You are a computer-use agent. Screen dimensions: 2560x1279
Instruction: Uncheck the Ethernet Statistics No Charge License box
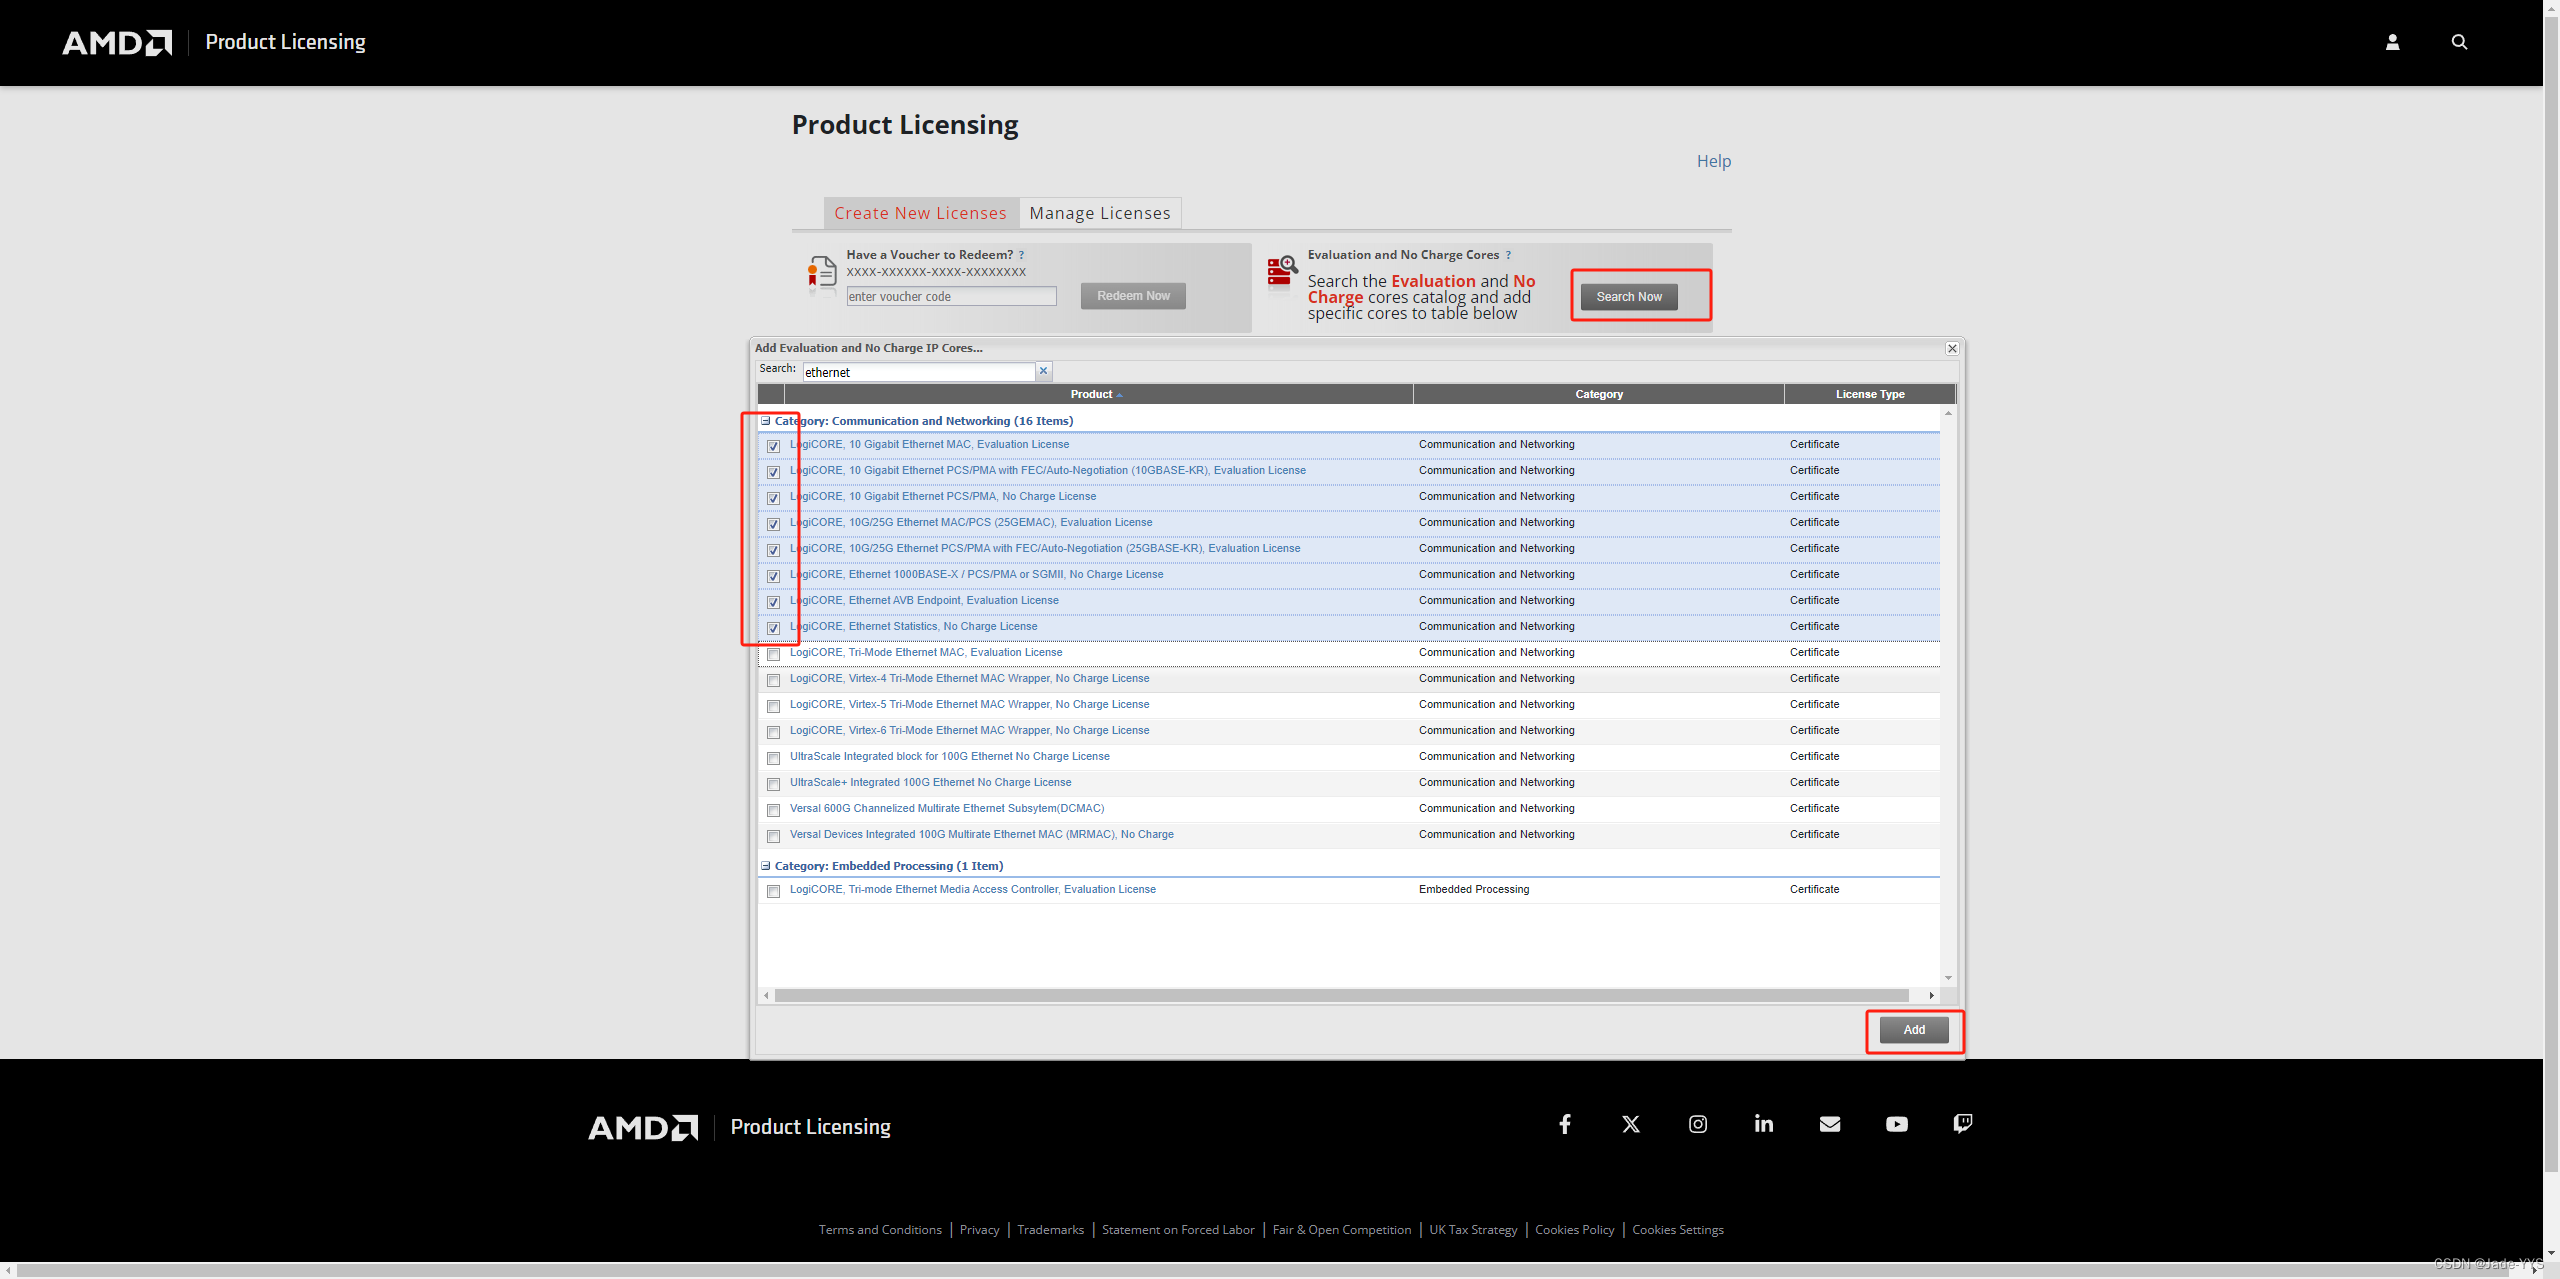pos(773,628)
